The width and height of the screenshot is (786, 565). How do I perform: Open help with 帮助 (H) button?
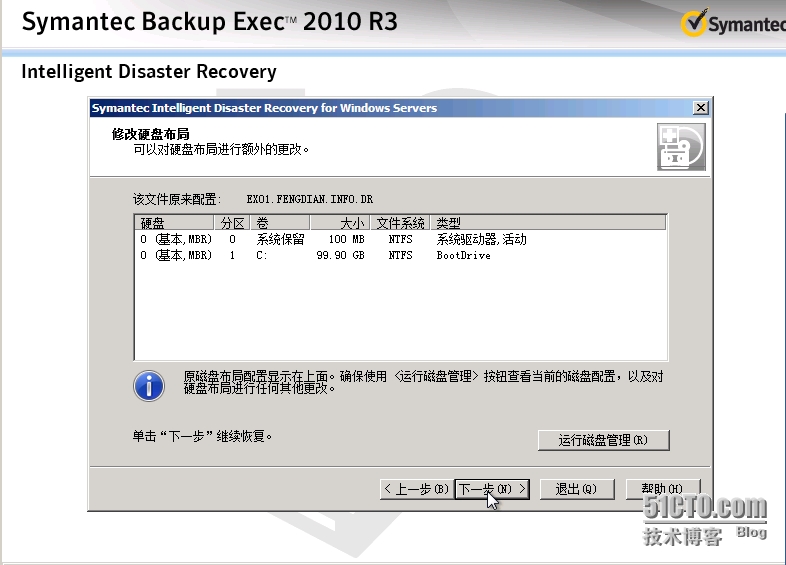[663, 489]
